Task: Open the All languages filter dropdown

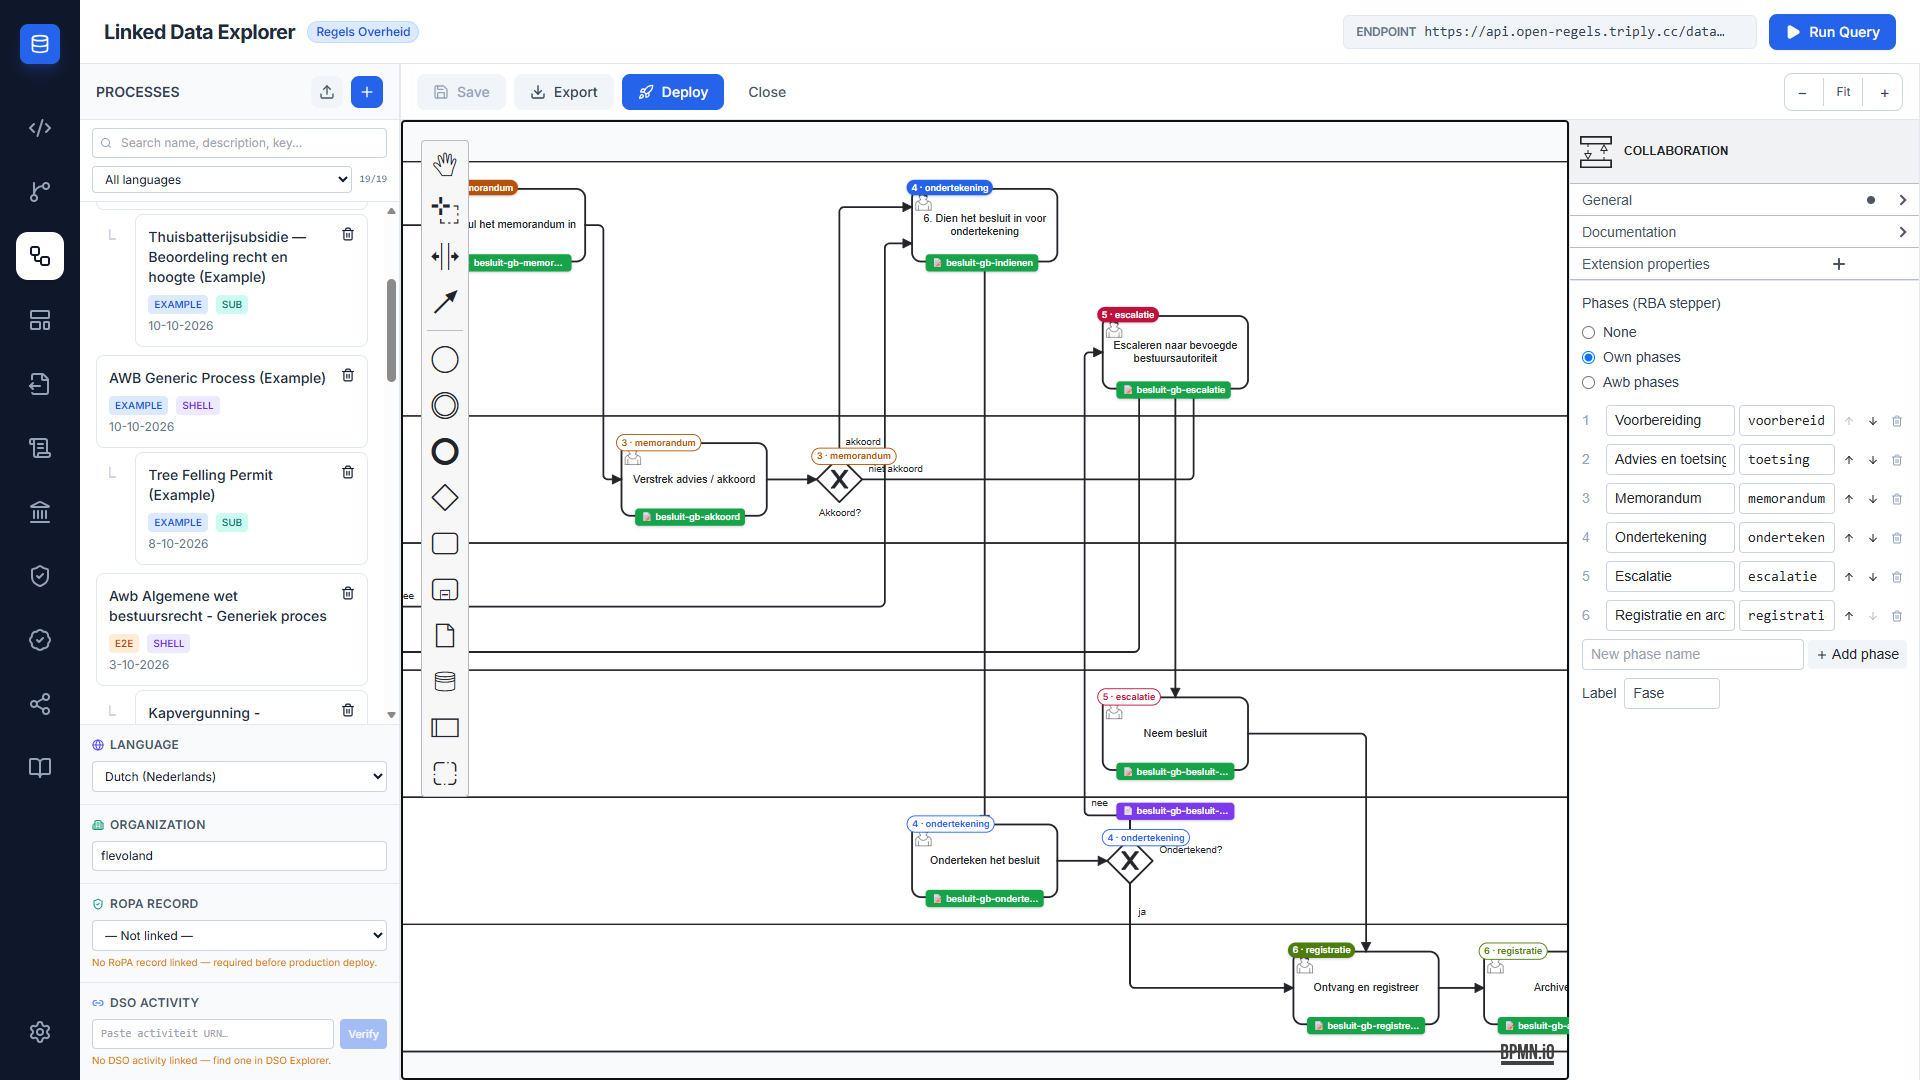Action: tap(222, 179)
